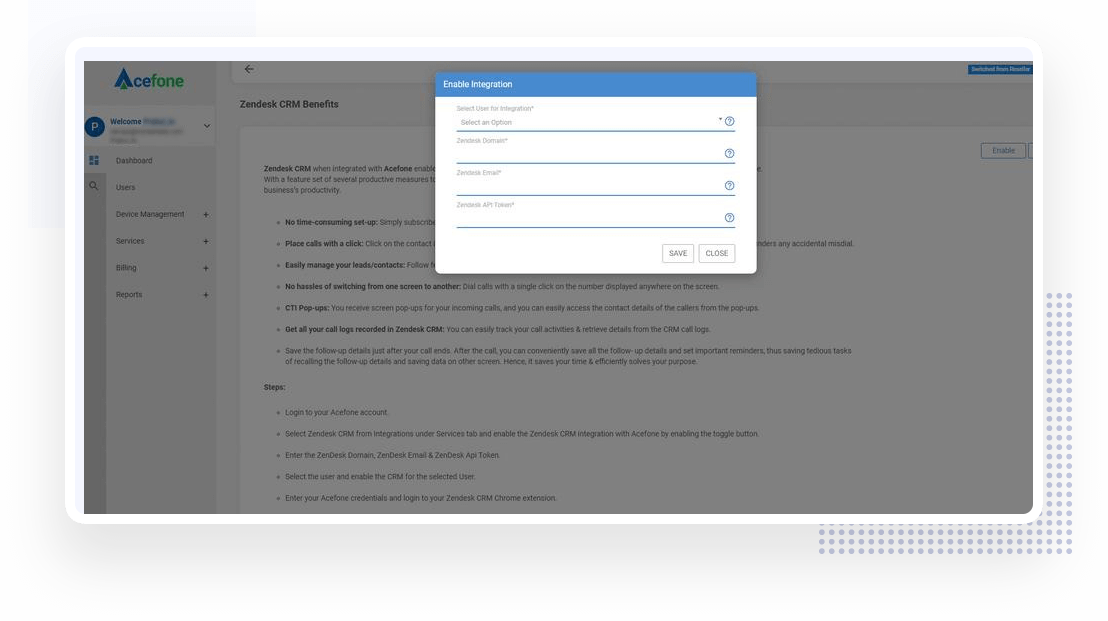Viewport: 1108px width, 621px height.
Task: Click the Acefone logo
Action: [x=149, y=80]
